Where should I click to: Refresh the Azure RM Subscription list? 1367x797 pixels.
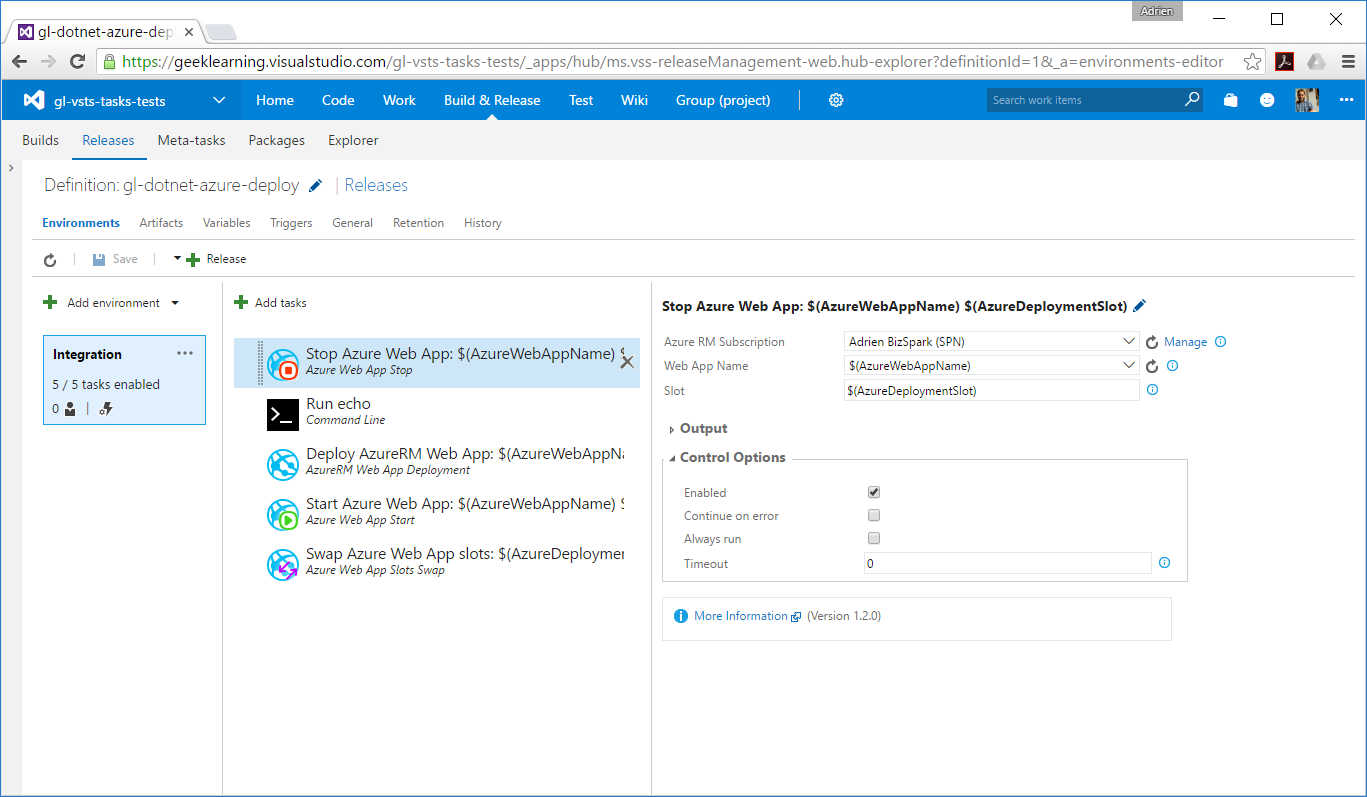point(1151,342)
